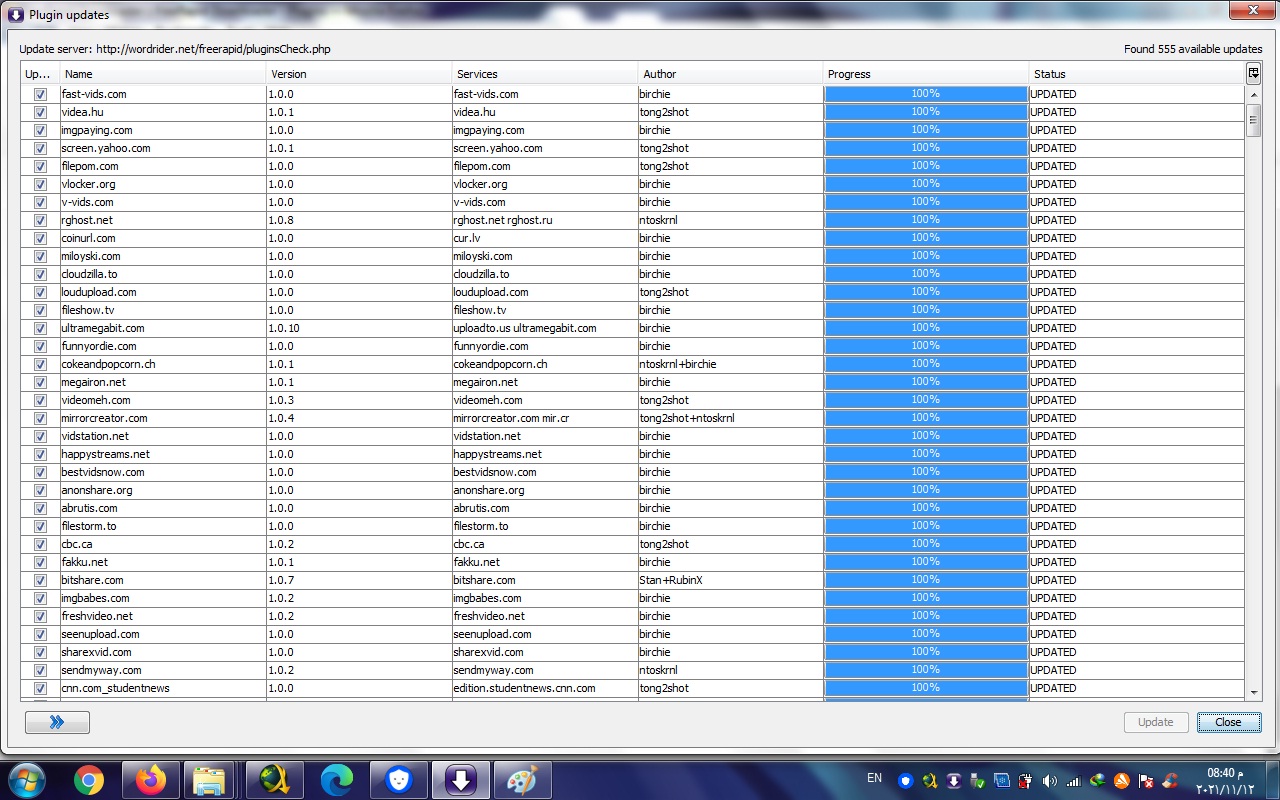Click the volume speaker icon in system tray
Image resolution: width=1280 pixels, height=800 pixels.
1049,781
